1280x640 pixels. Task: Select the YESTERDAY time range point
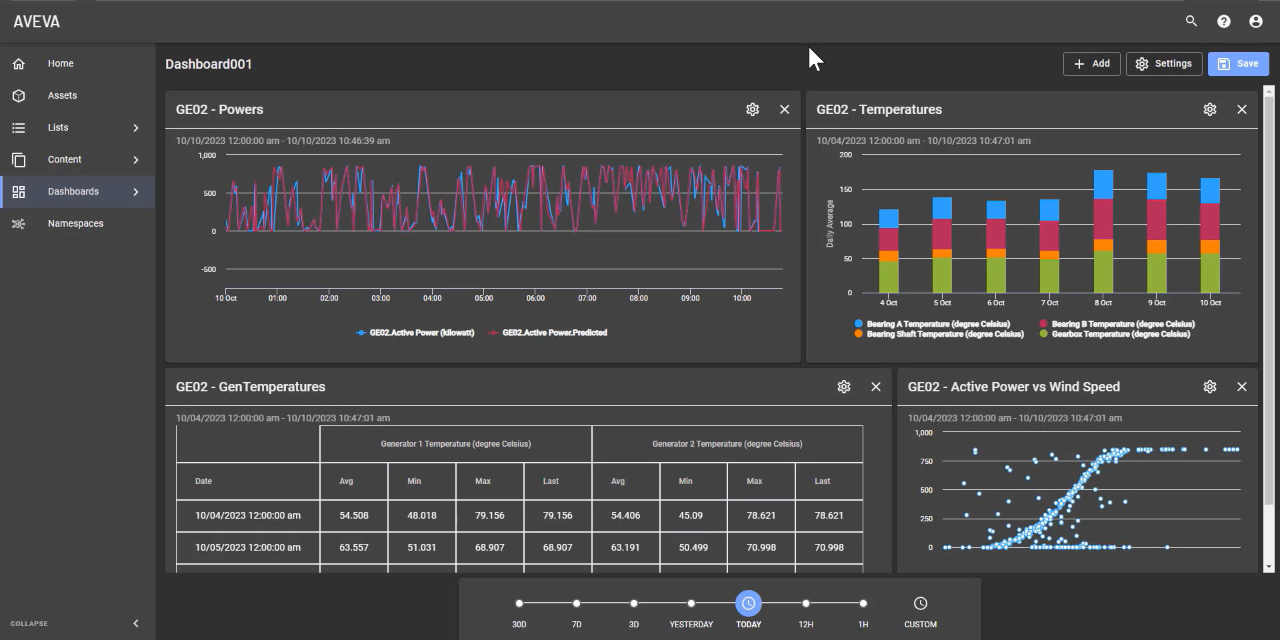click(691, 603)
